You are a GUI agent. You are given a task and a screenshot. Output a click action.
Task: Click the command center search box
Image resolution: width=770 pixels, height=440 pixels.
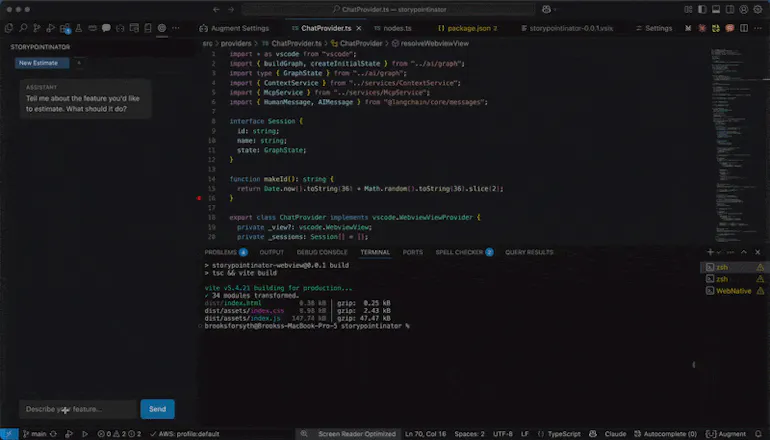[388, 9]
